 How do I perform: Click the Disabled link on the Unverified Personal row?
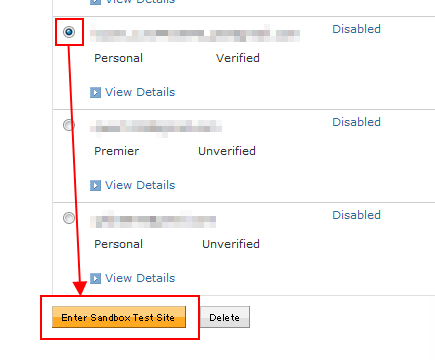pyautogui.click(x=356, y=215)
